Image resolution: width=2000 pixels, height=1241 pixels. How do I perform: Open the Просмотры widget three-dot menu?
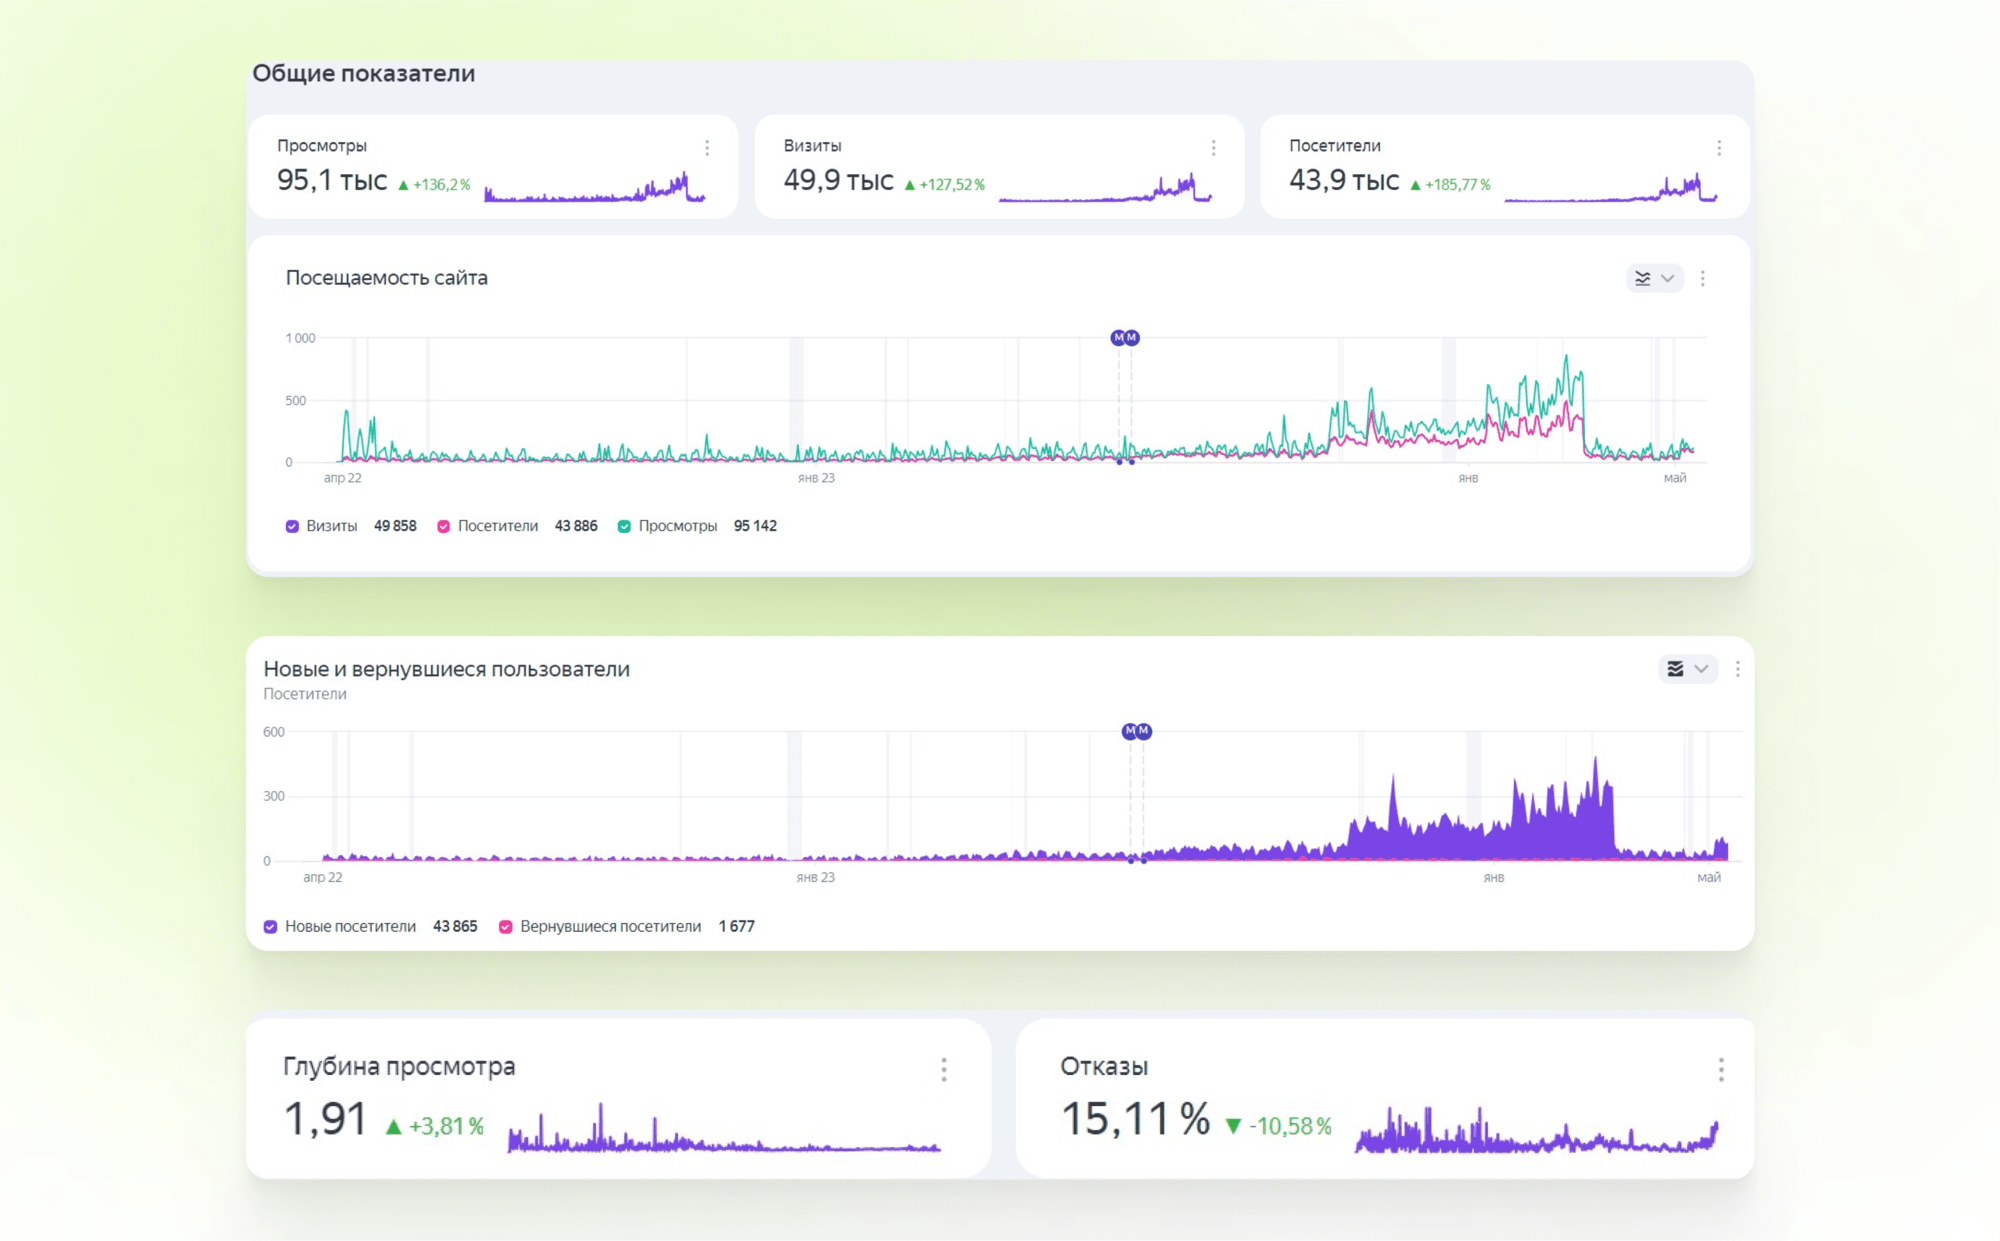coord(707,148)
